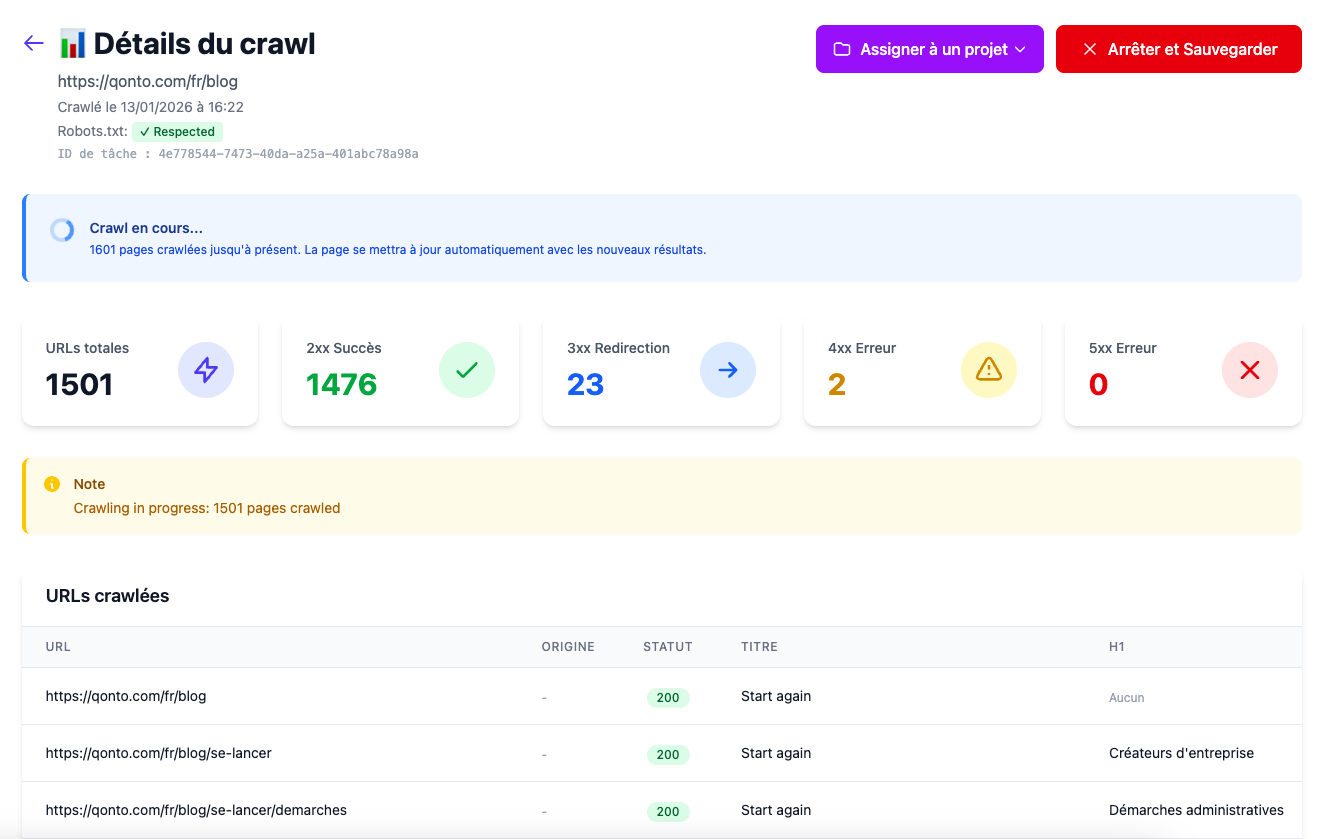Click the STATUT column header

click(667, 647)
